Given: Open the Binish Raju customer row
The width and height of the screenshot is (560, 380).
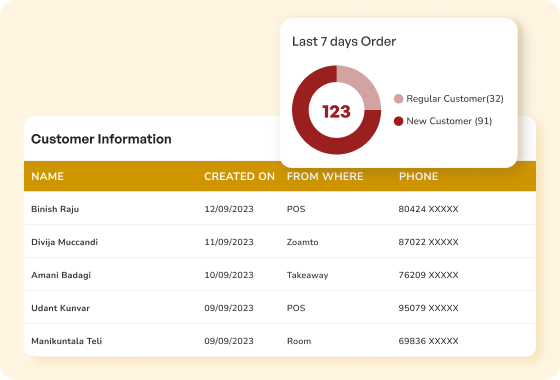Looking at the screenshot, I should [280, 209].
